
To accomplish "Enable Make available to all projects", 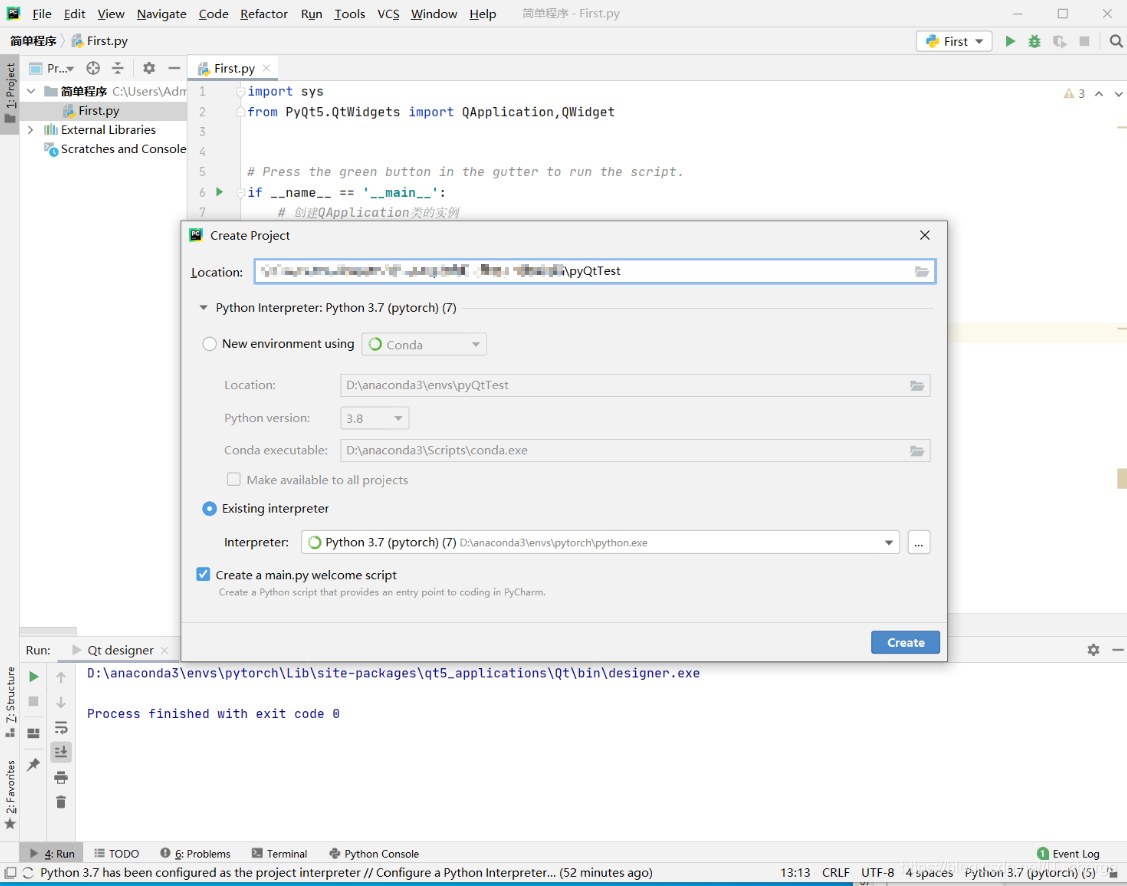I will point(233,479).
